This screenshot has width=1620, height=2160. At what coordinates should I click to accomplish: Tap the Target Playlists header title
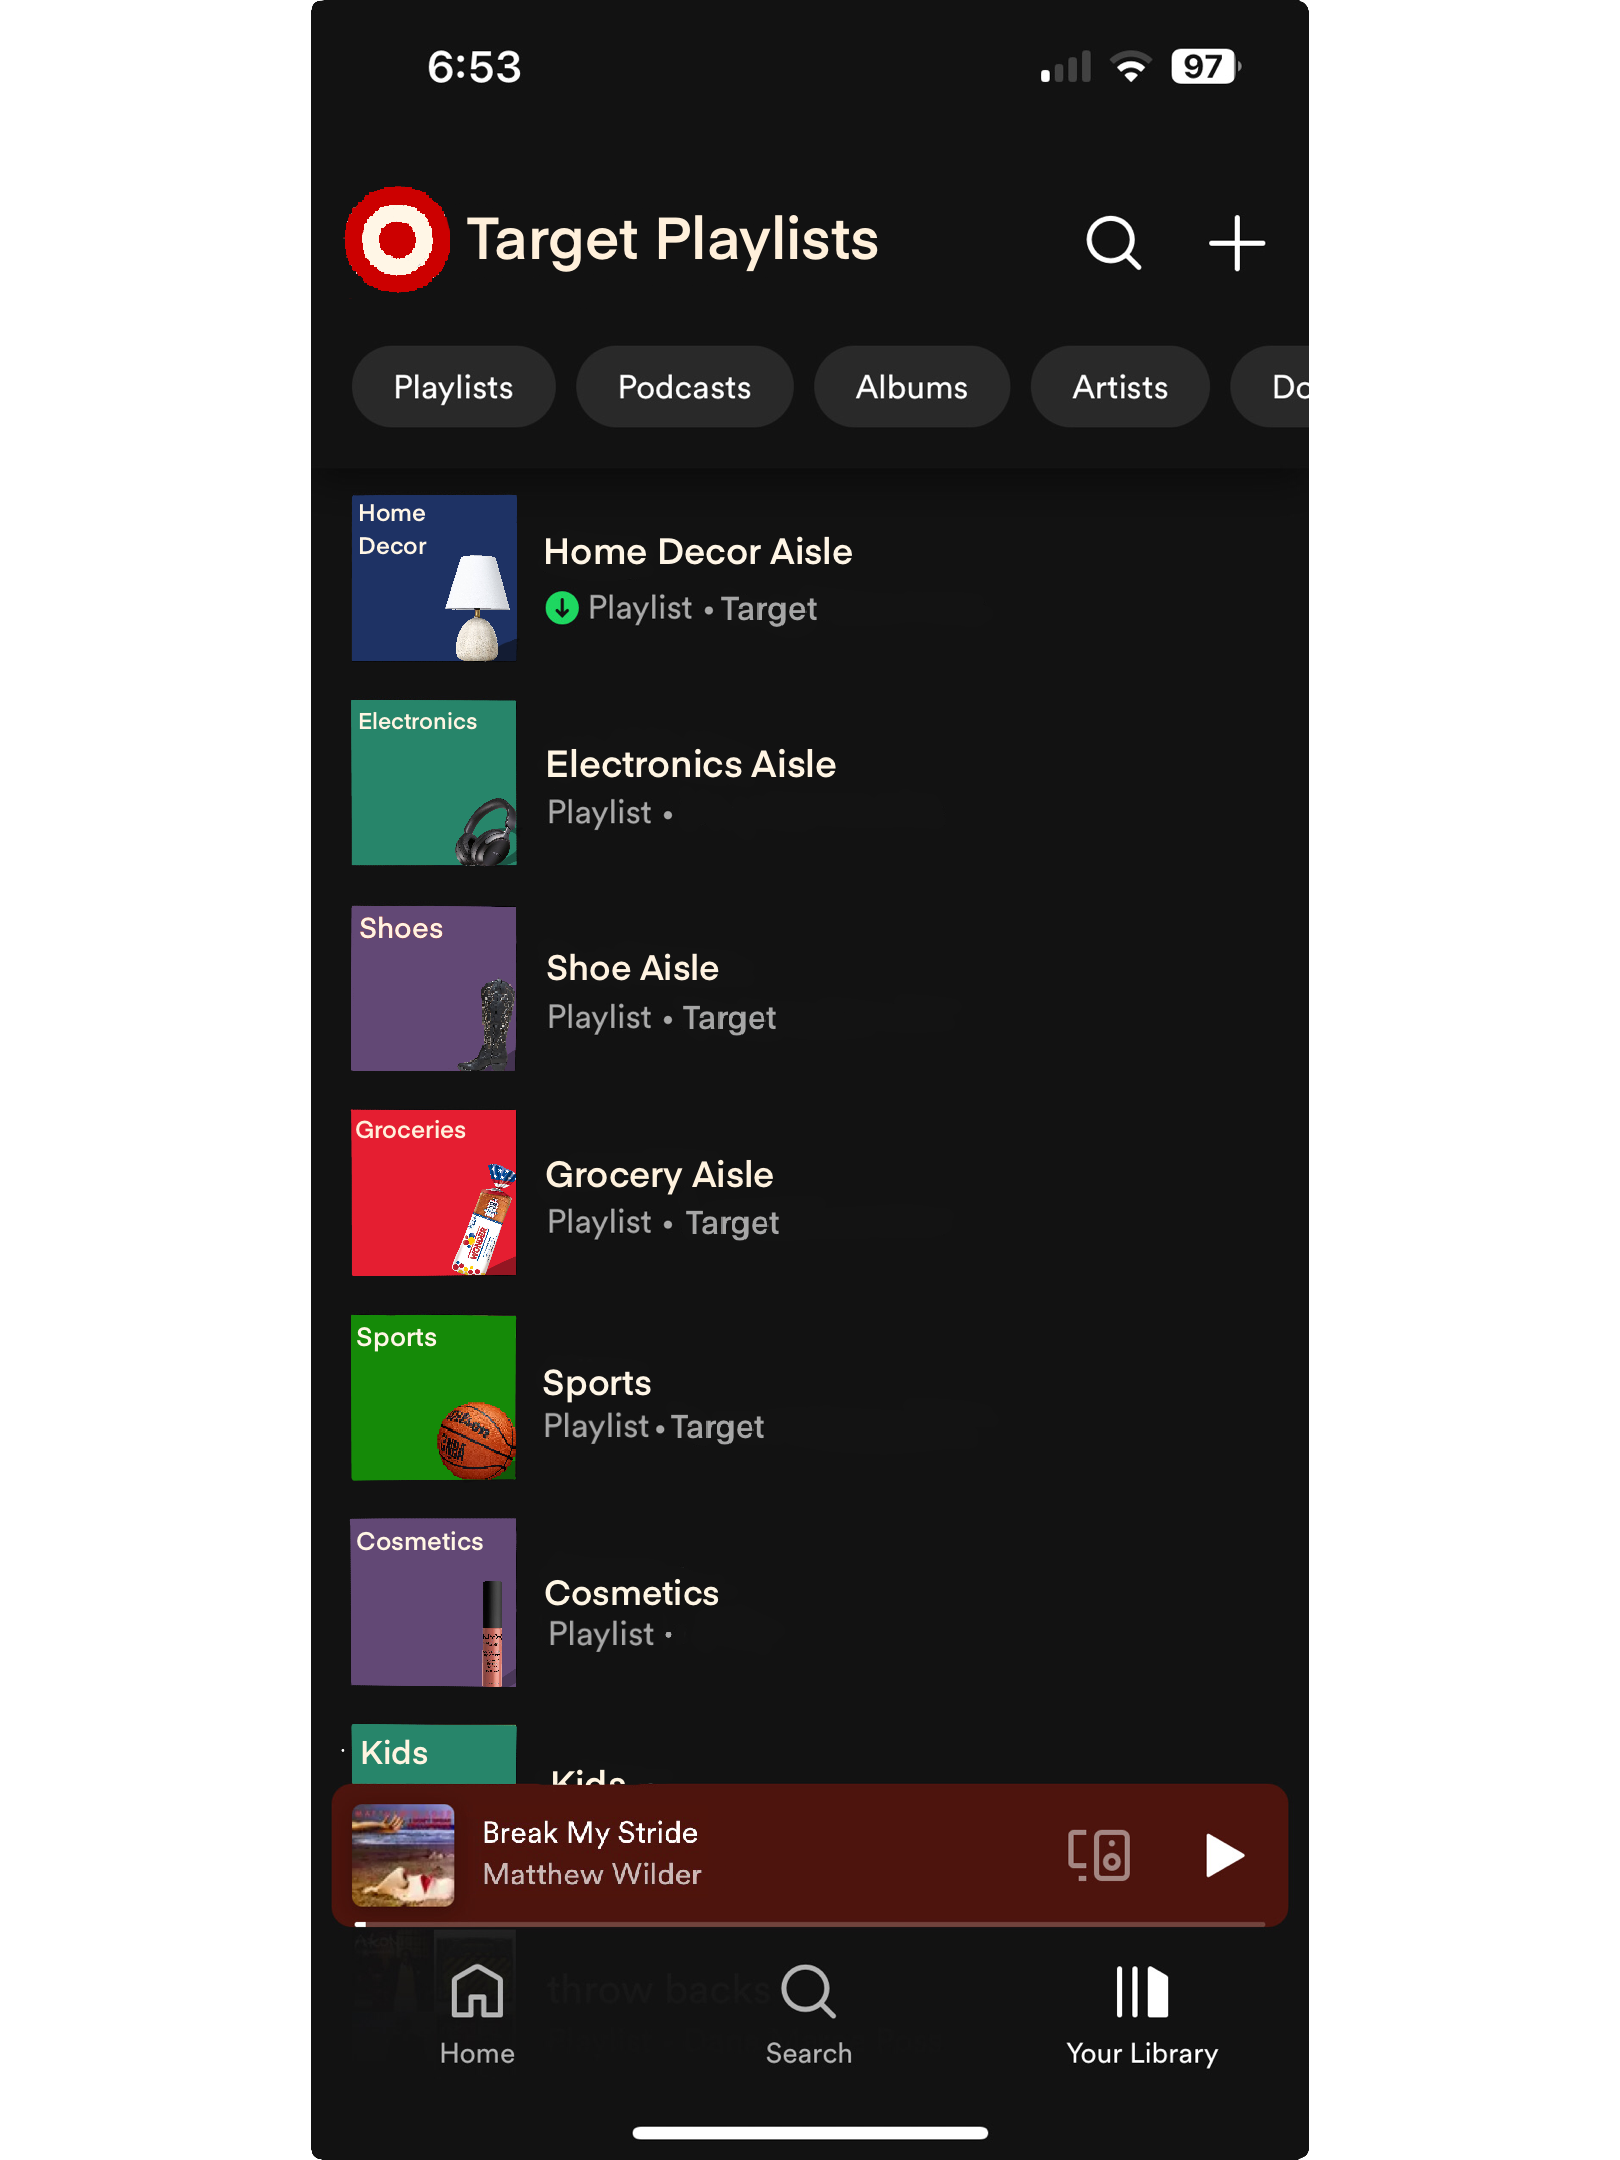[x=672, y=240]
